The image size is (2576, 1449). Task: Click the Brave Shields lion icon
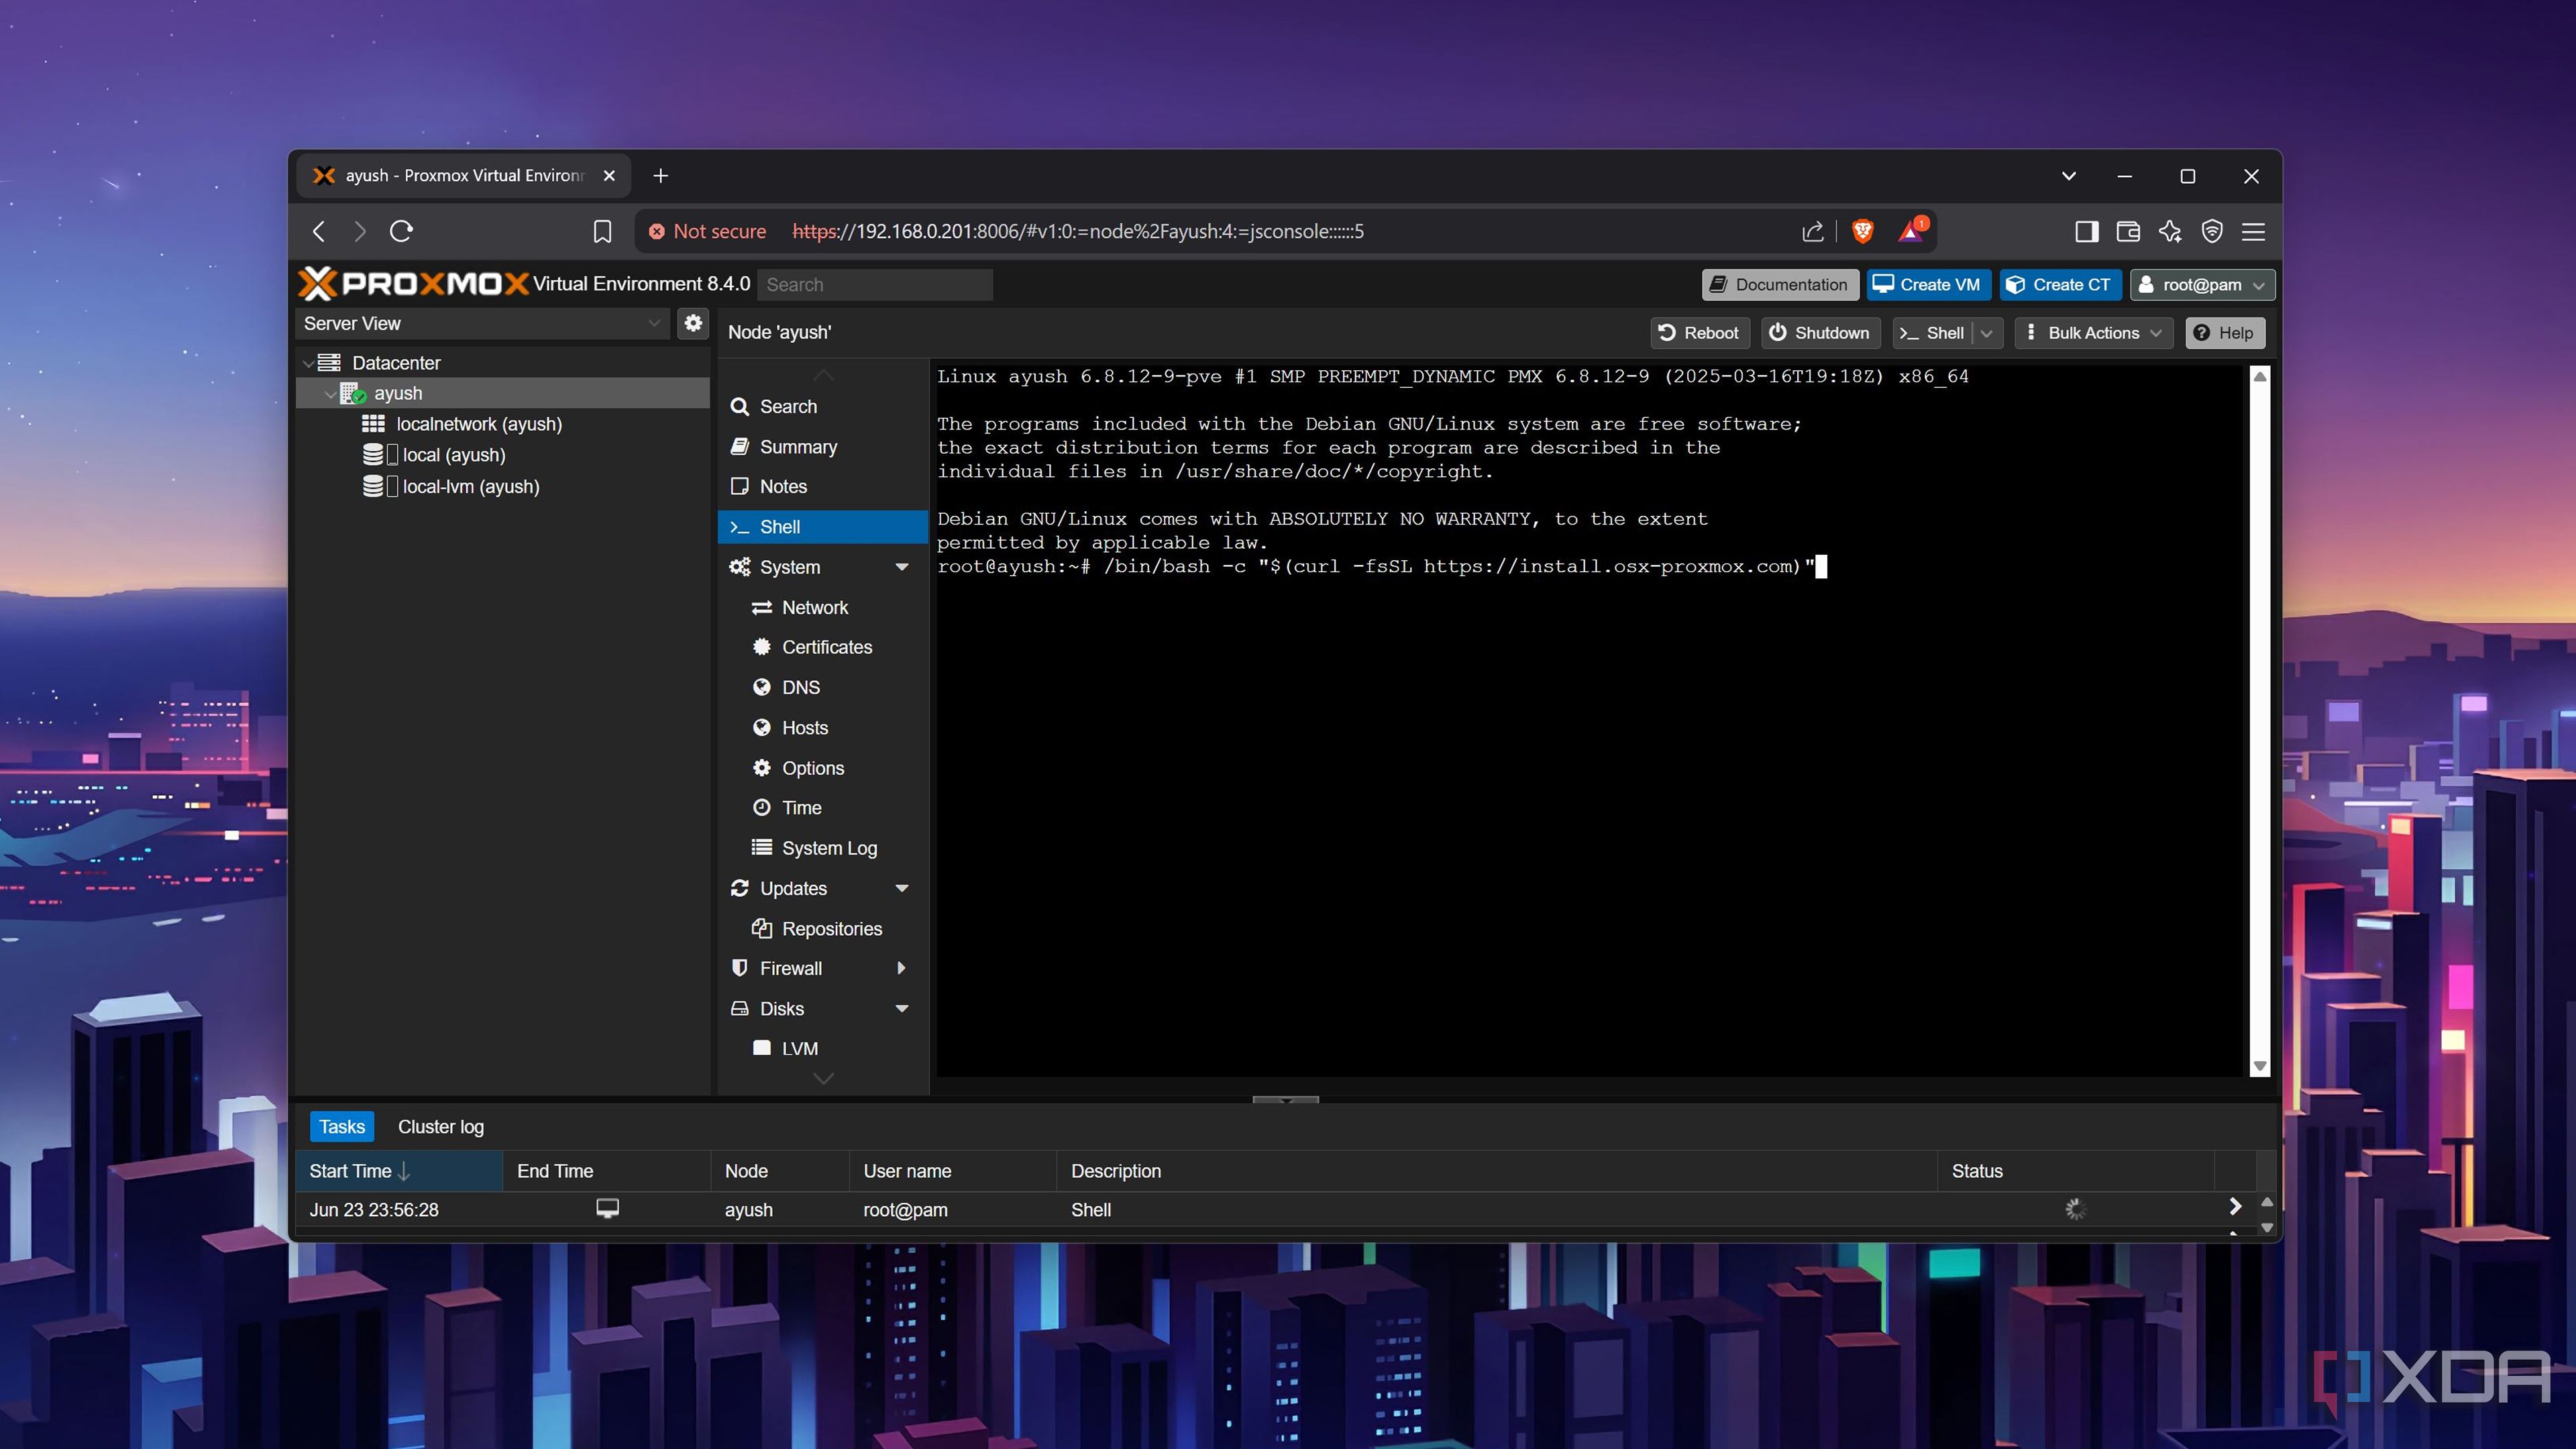(x=1862, y=231)
